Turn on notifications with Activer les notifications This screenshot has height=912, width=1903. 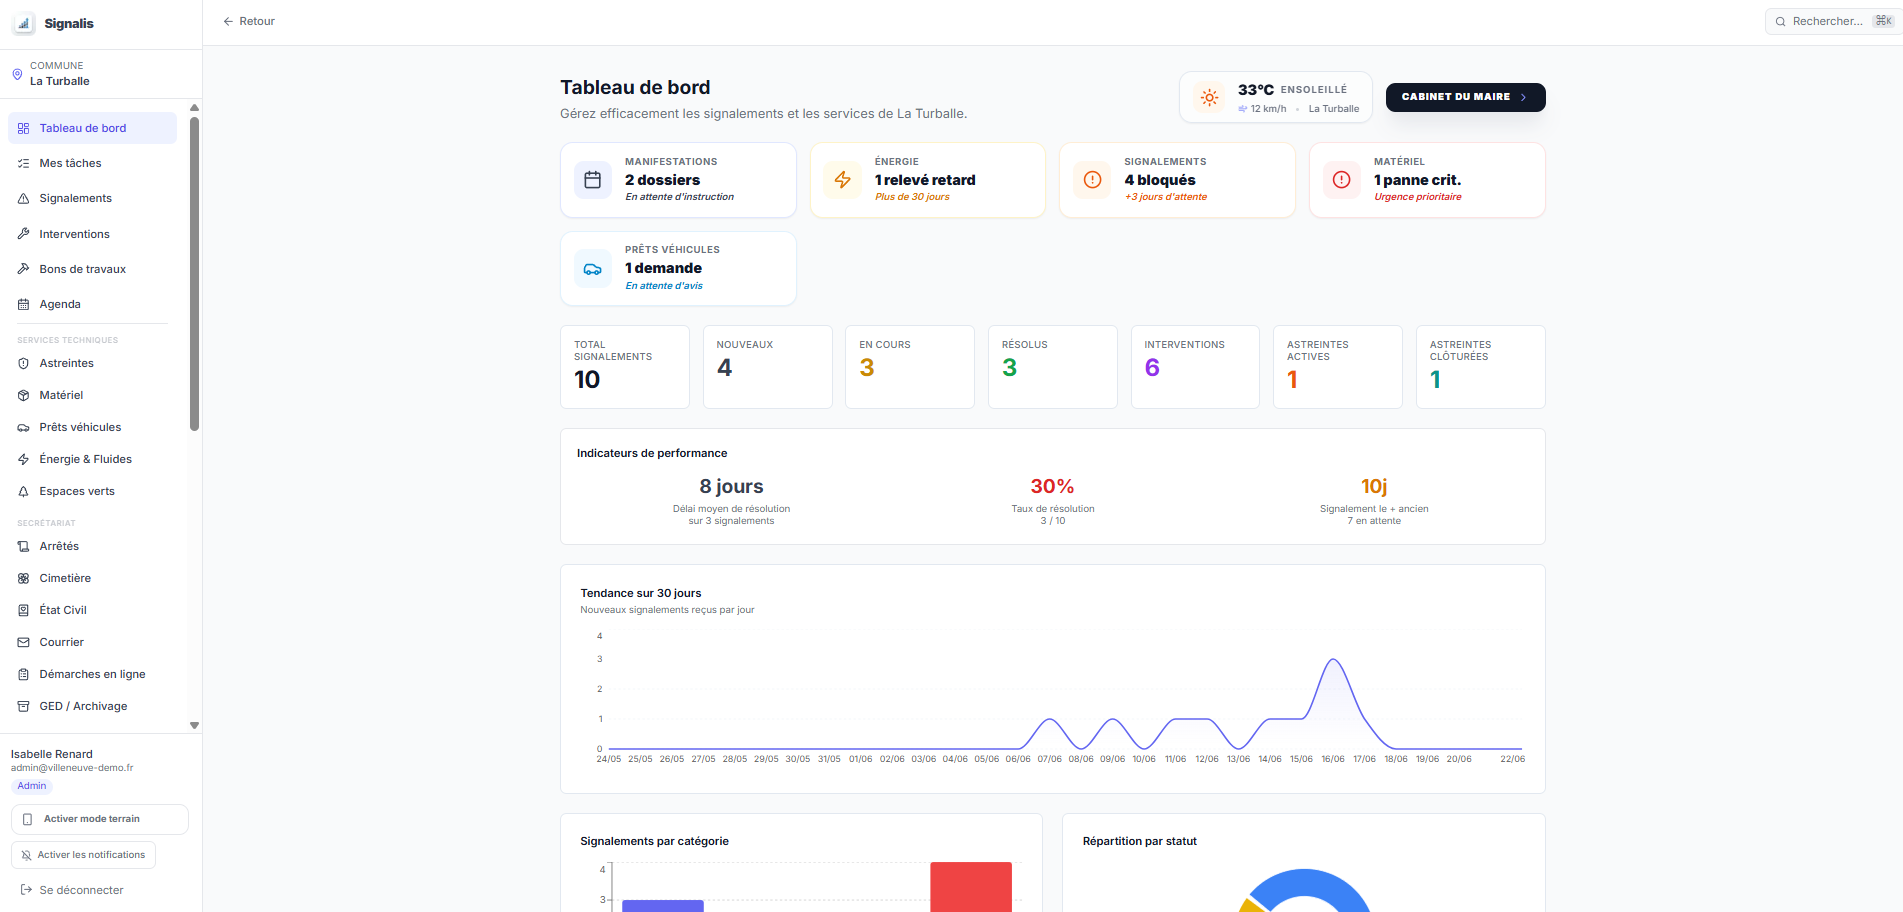(x=83, y=855)
